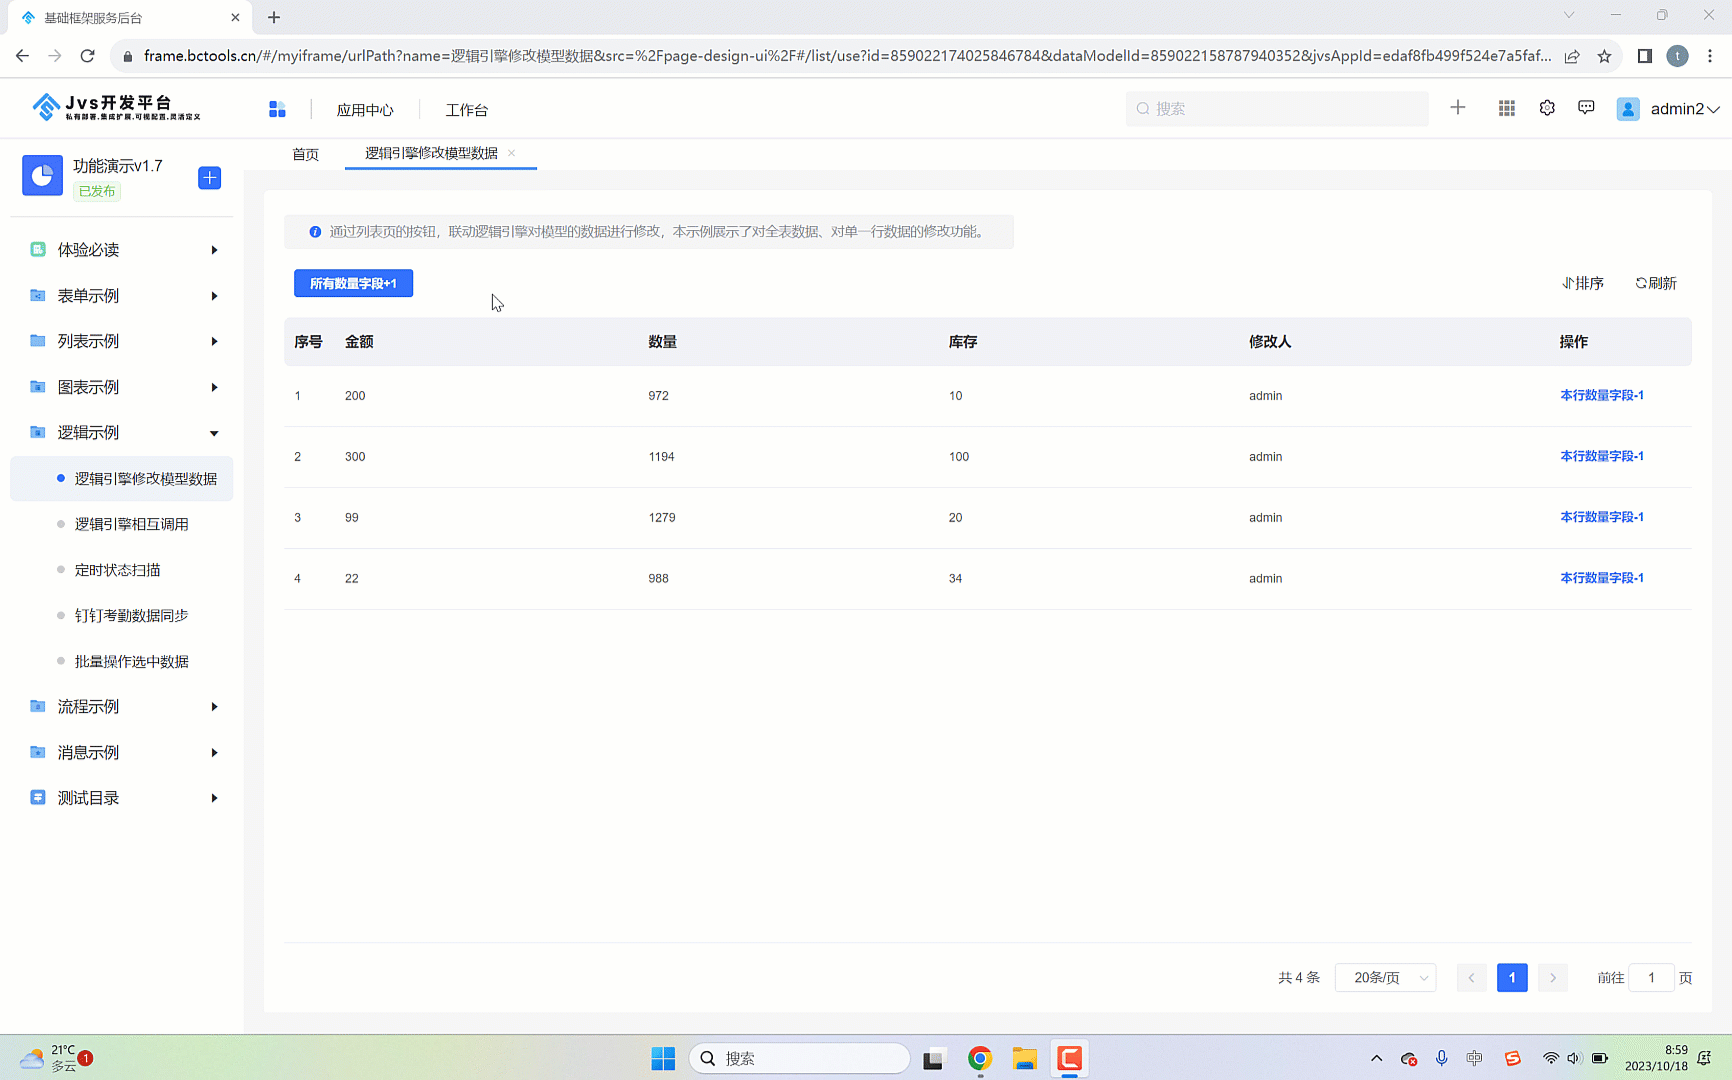Click the 金额 column header

coord(359,342)
